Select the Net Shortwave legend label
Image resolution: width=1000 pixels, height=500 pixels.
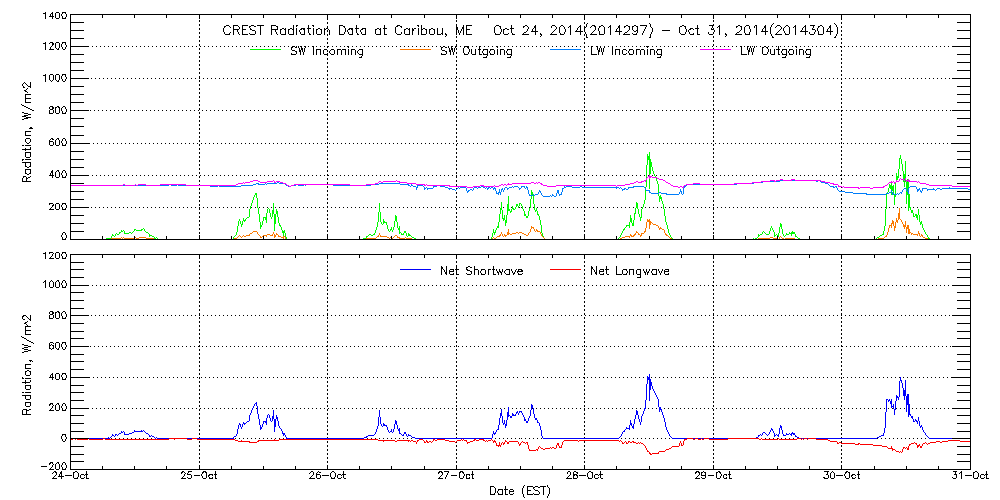click(483, 271)
